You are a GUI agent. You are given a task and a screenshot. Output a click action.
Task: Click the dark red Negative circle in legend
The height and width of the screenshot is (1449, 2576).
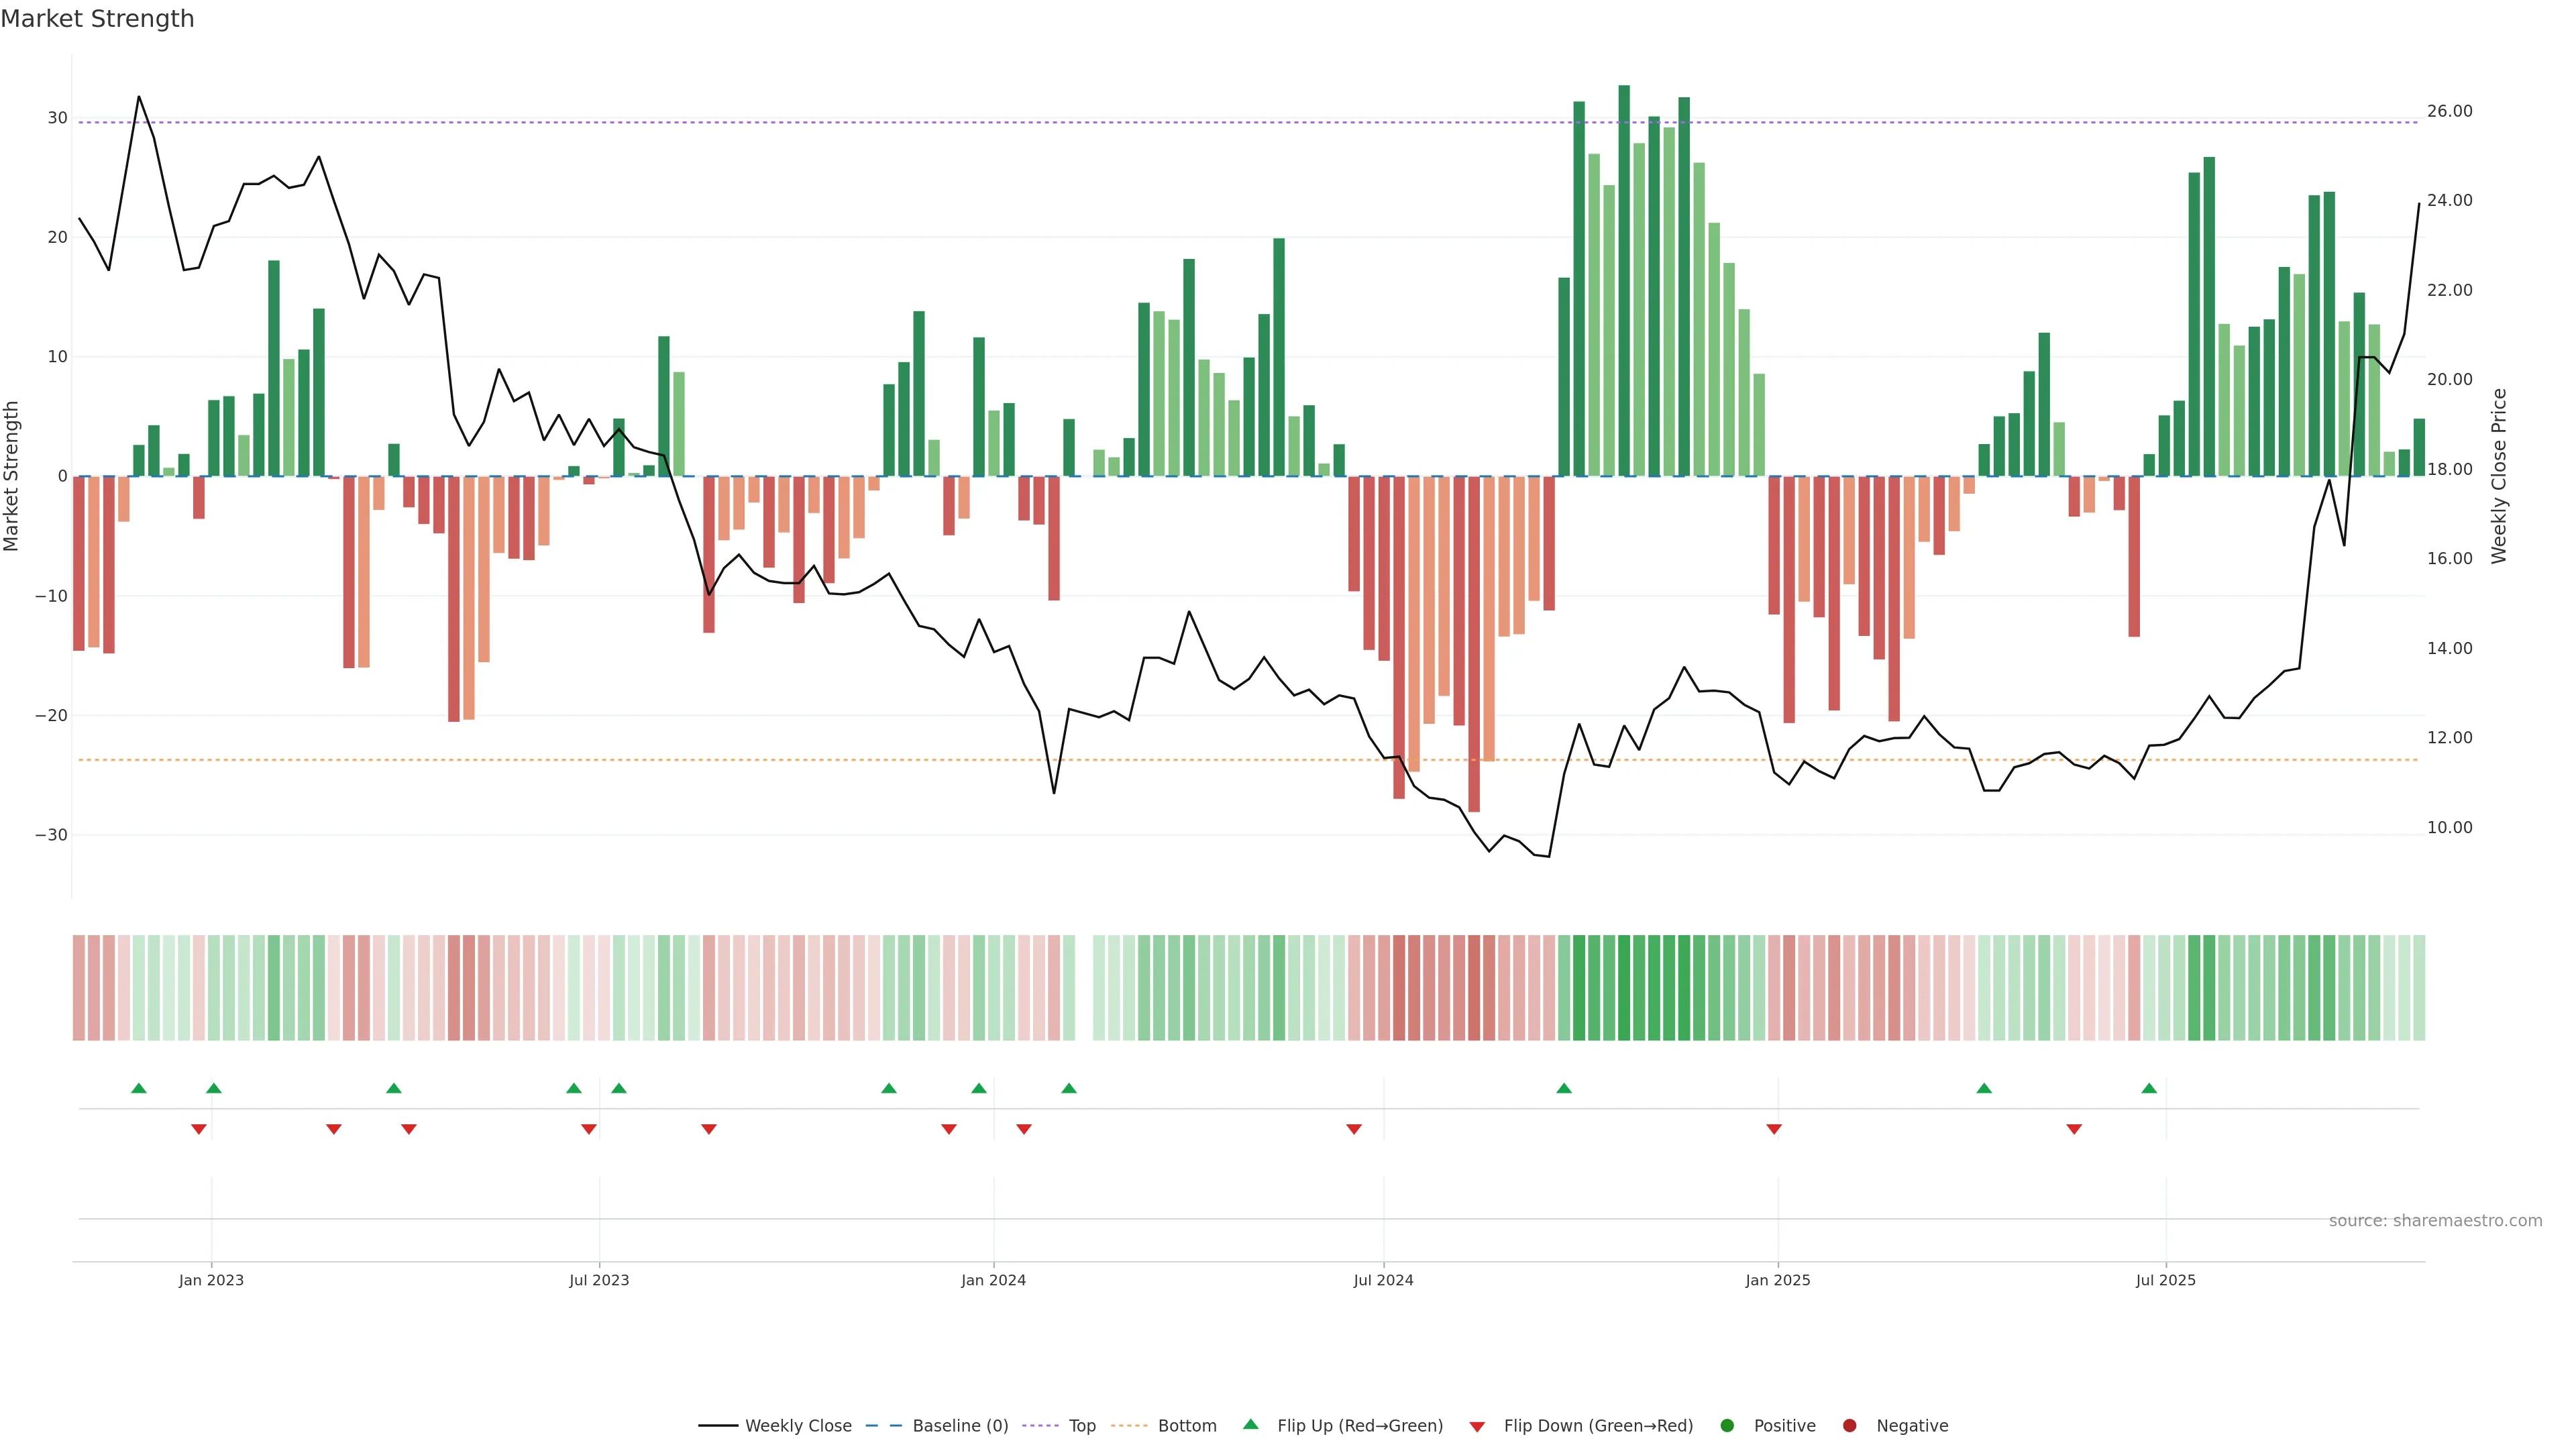1849,1426
